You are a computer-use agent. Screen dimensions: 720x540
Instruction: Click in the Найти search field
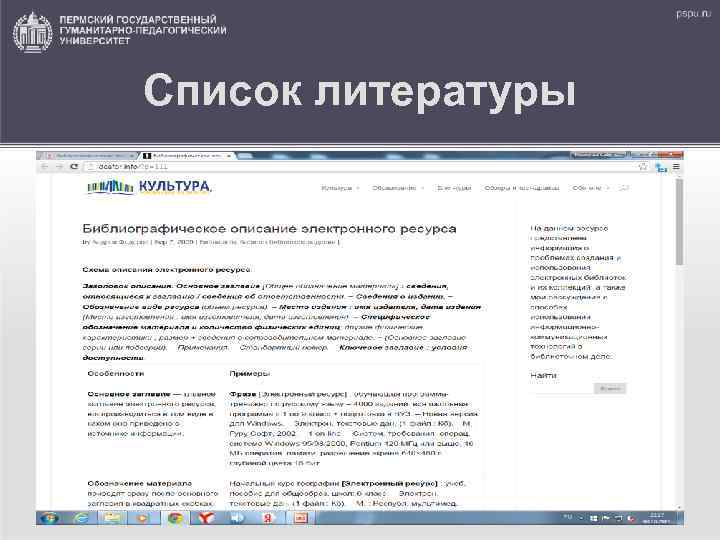pos(561,388)
